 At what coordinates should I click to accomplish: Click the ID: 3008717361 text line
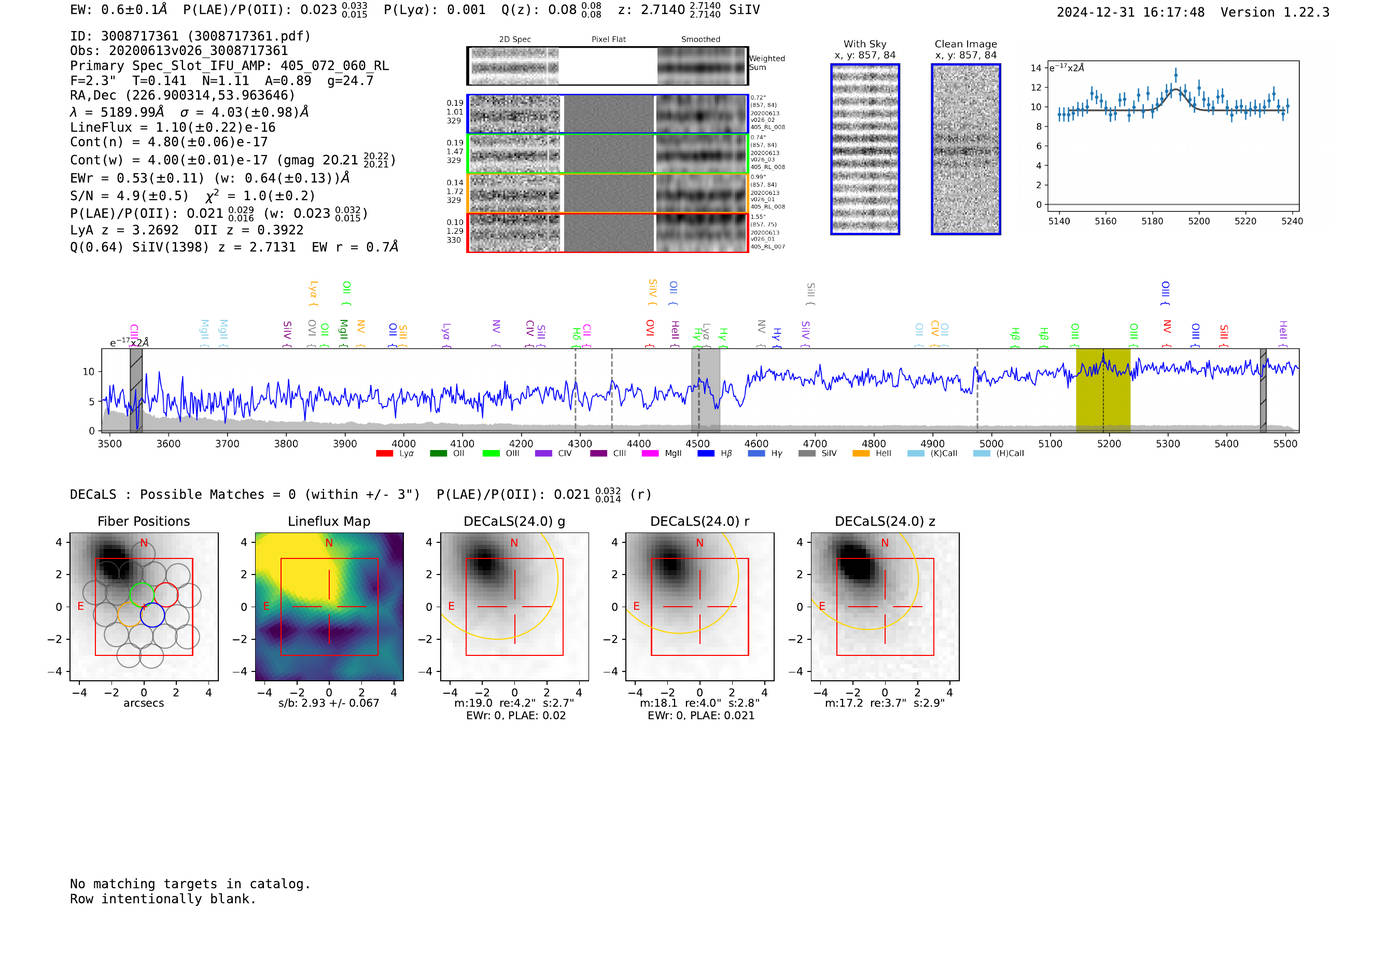[x=190, y=36]
